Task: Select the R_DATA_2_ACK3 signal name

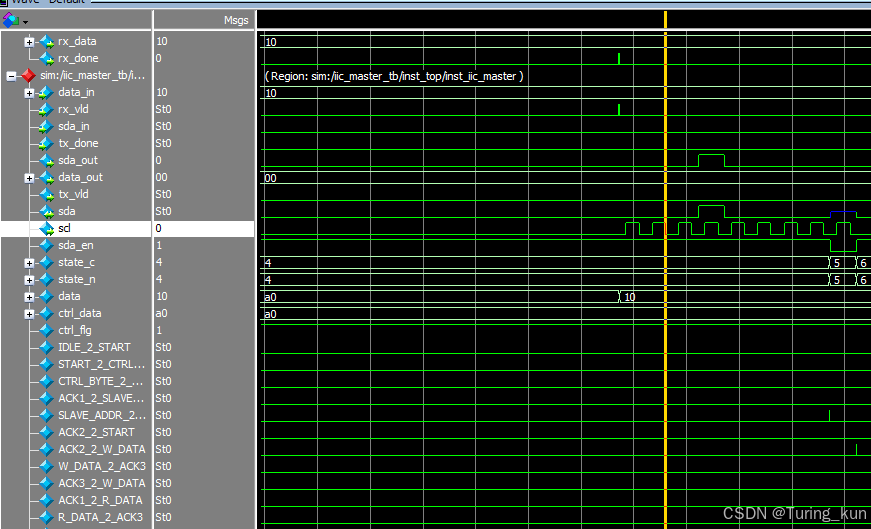Action: (101, 517)
